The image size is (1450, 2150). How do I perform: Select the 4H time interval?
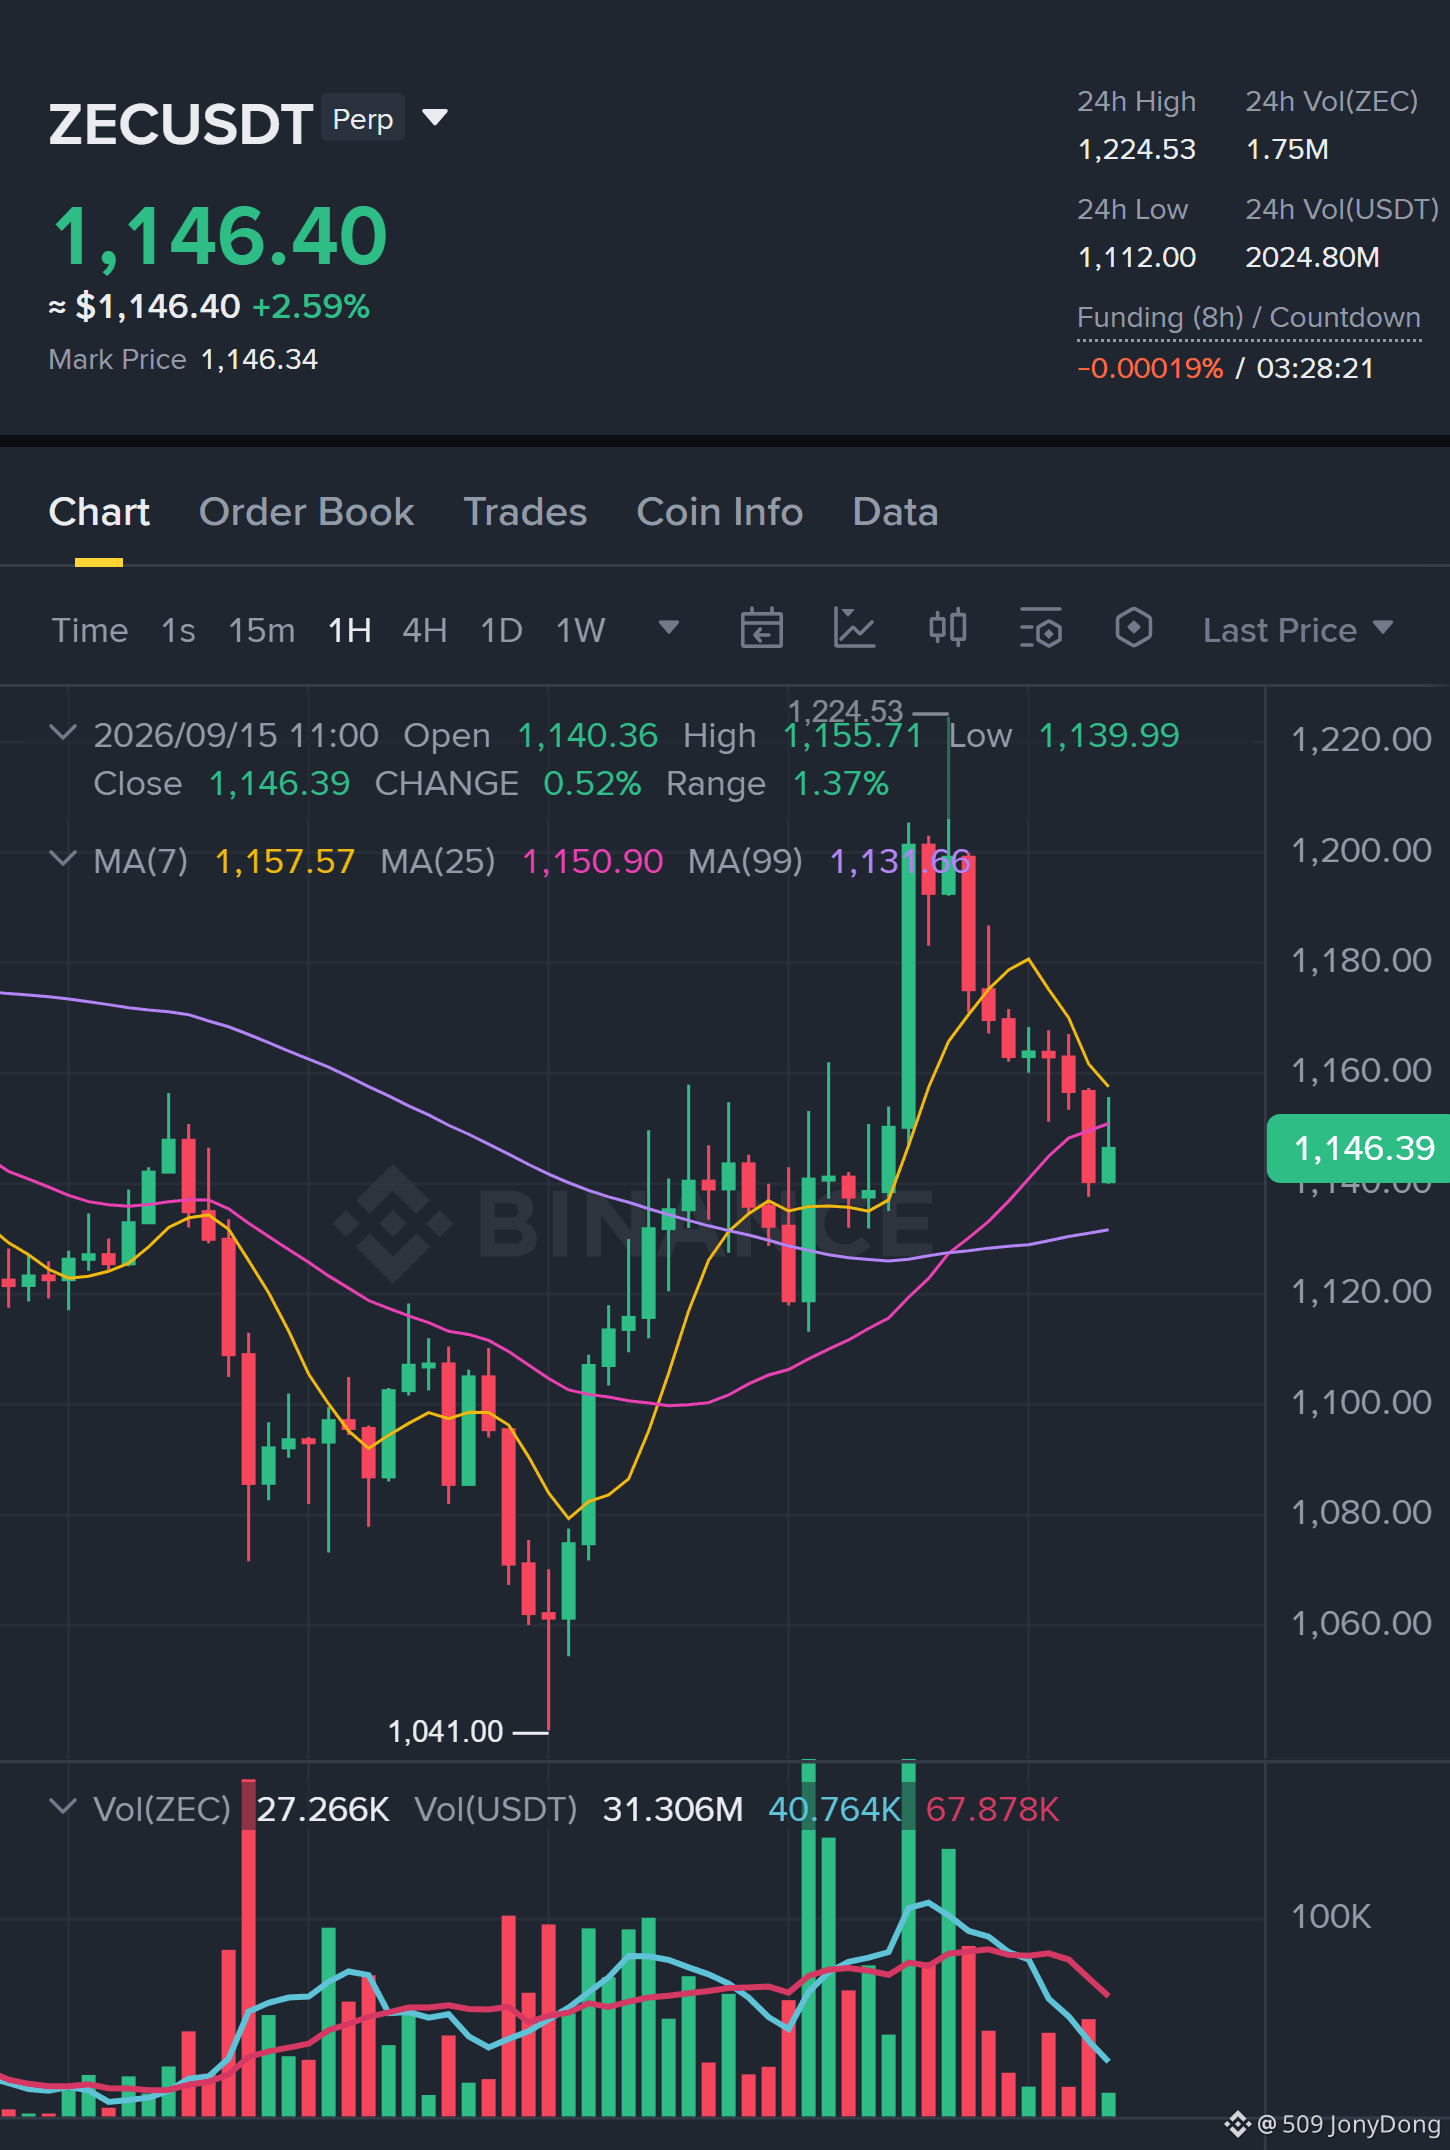click(x=424, y=630)
